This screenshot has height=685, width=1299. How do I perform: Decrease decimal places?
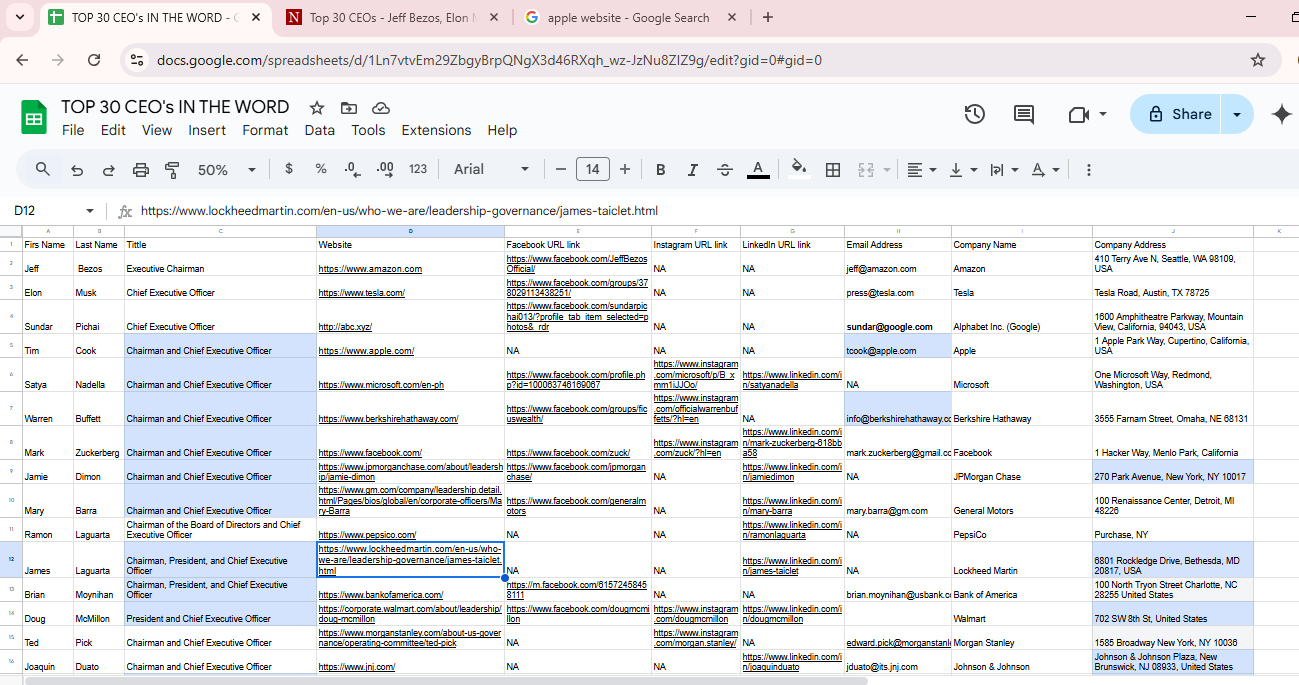(352, 169)
